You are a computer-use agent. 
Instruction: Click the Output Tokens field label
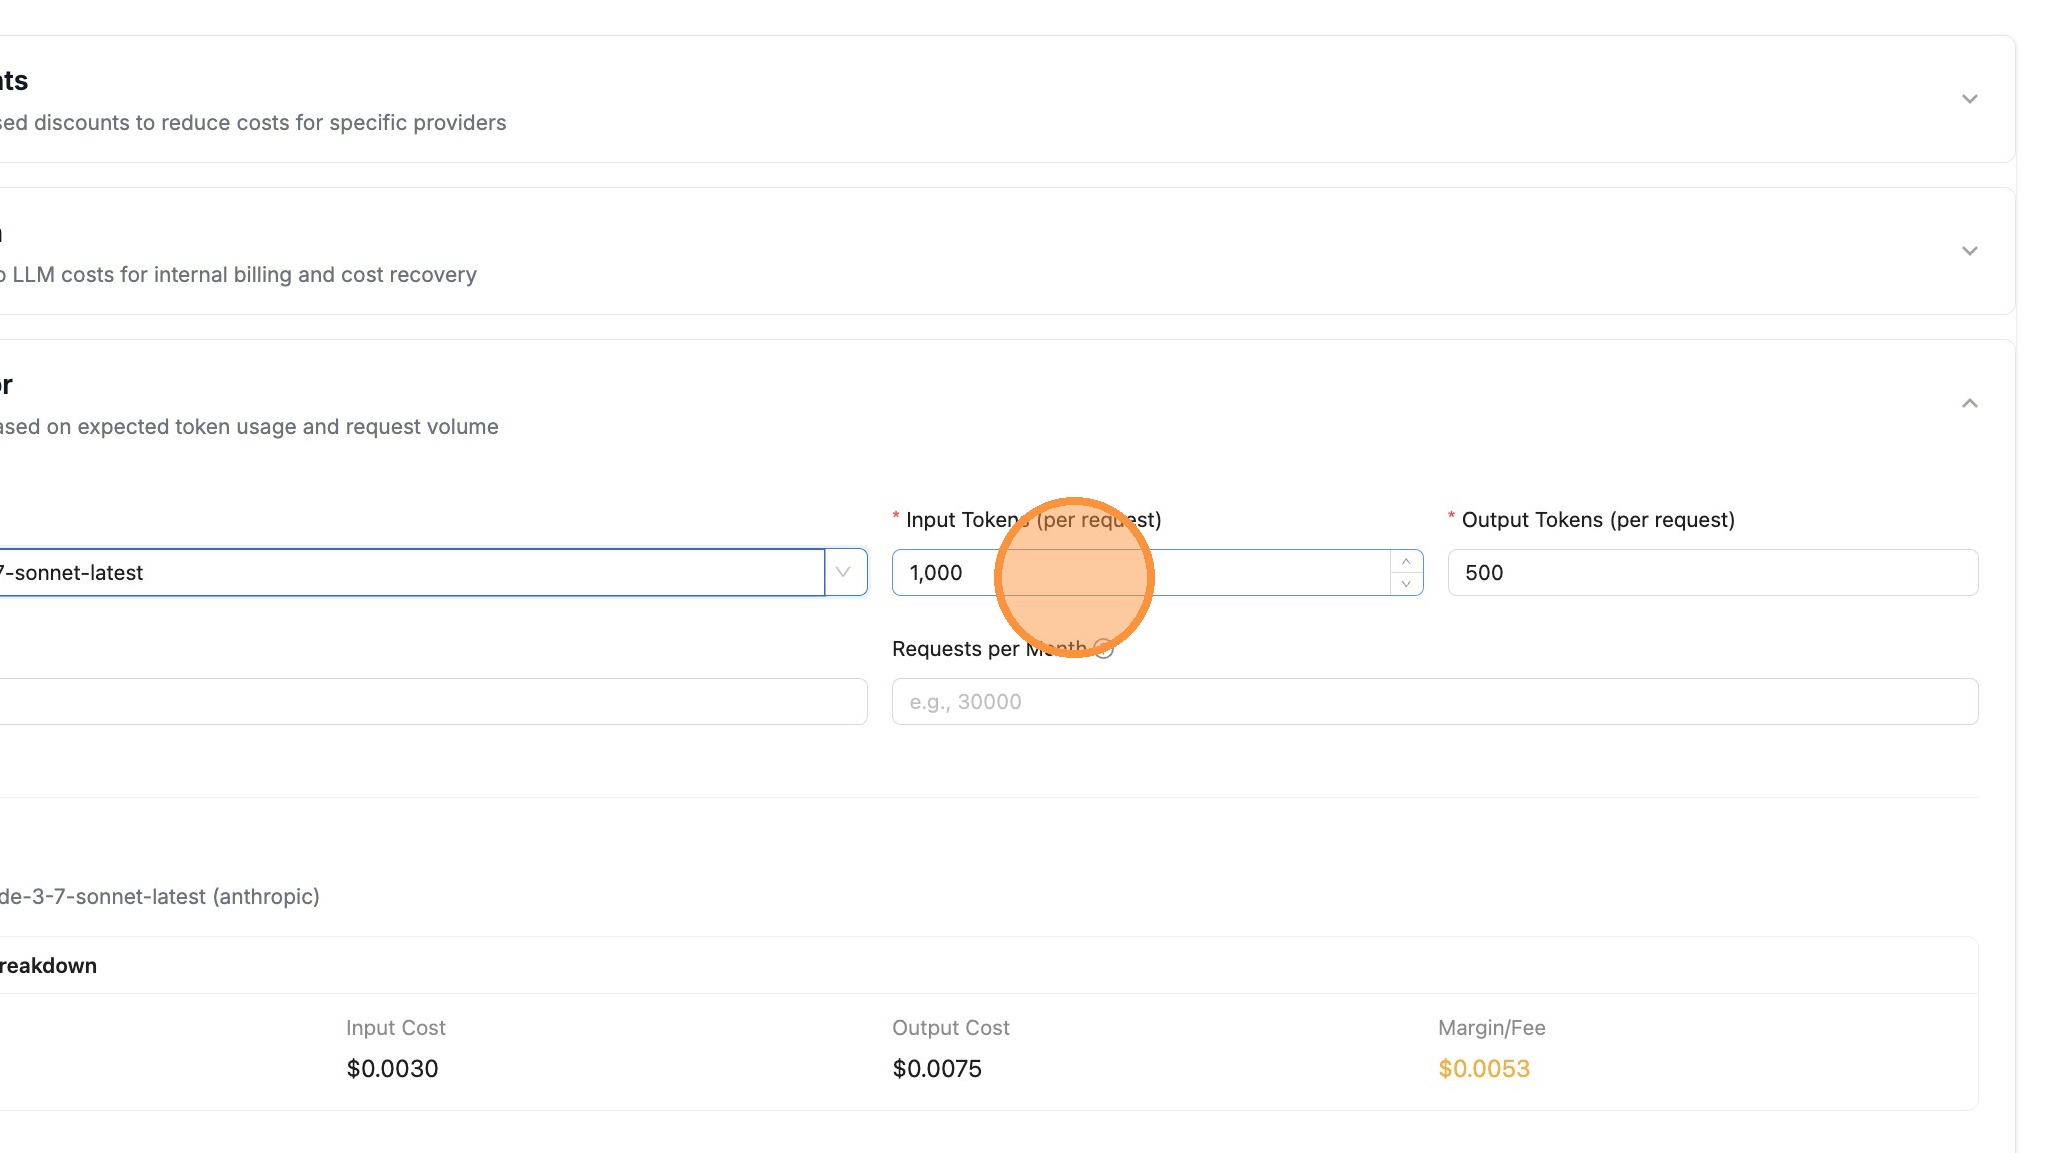click(x=1599, y=519)
